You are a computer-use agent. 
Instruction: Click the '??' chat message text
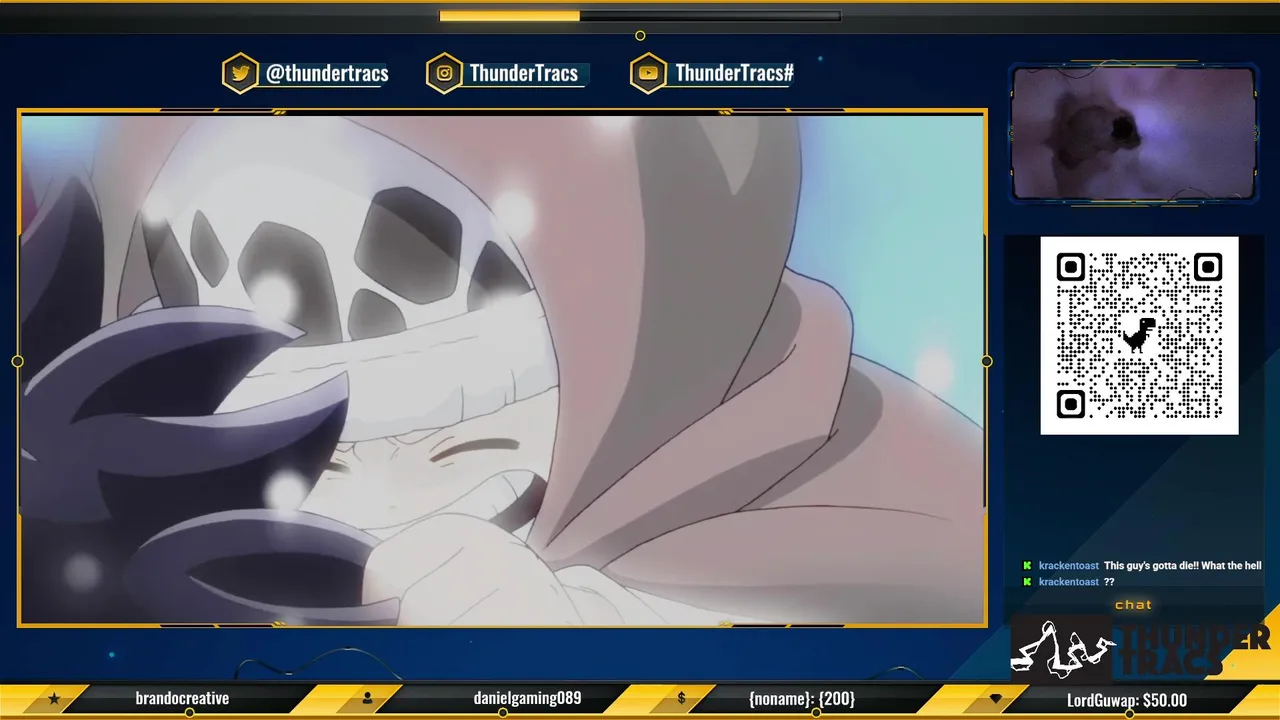click(x=1109, y=582)
